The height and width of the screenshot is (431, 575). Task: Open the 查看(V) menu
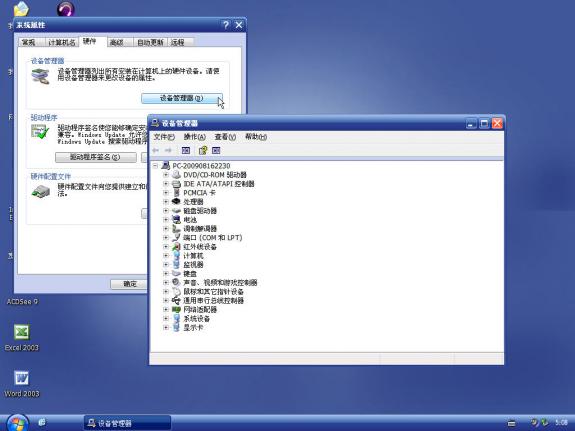(225, 137)
